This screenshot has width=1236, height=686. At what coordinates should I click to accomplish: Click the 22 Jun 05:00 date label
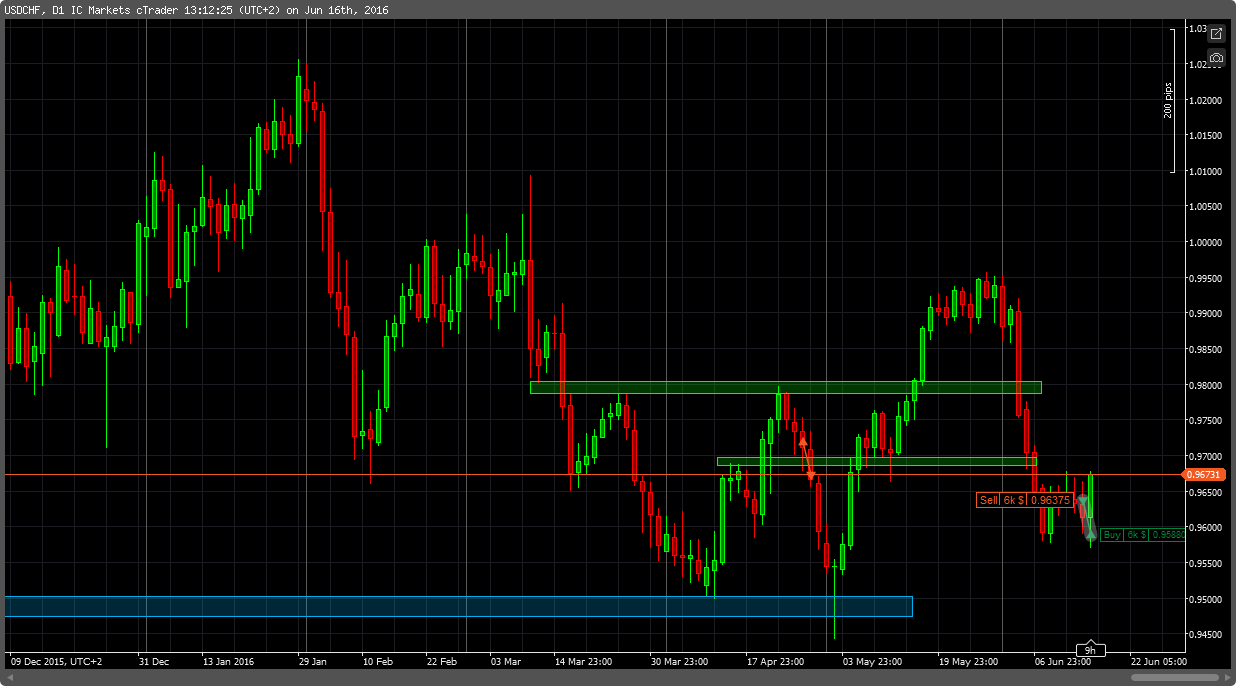pos(1158,661)
